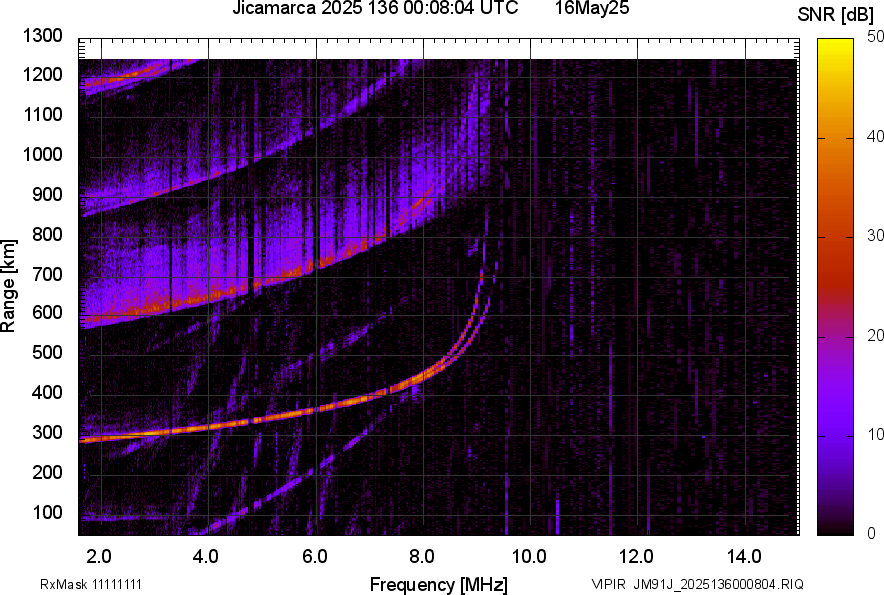Image resolution: width=884 pixels, height=595 pixels.
Task: Click the range tick label '300'
Action: (x=47, y=433)
